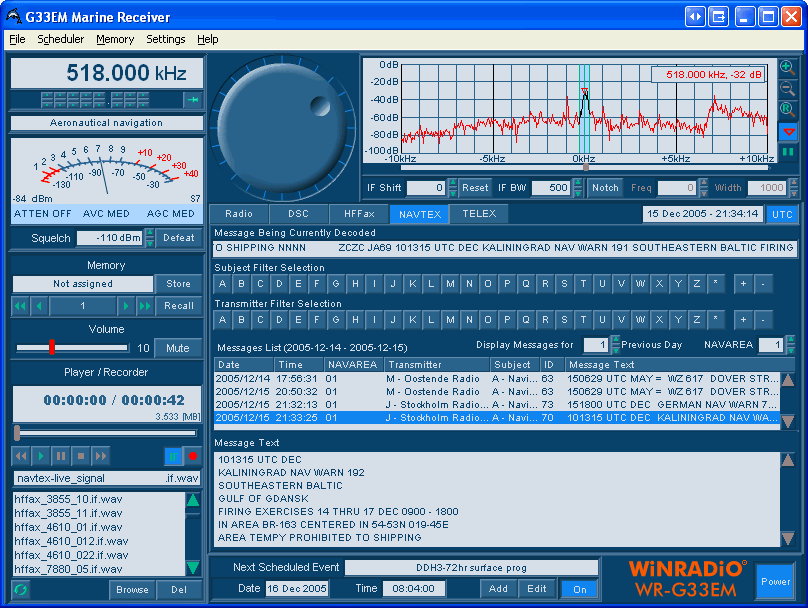Click the red triangle marker icon beside the spectrum
Image resolution: width=808 pixels, height=608 pixels.
coord(788,130)
